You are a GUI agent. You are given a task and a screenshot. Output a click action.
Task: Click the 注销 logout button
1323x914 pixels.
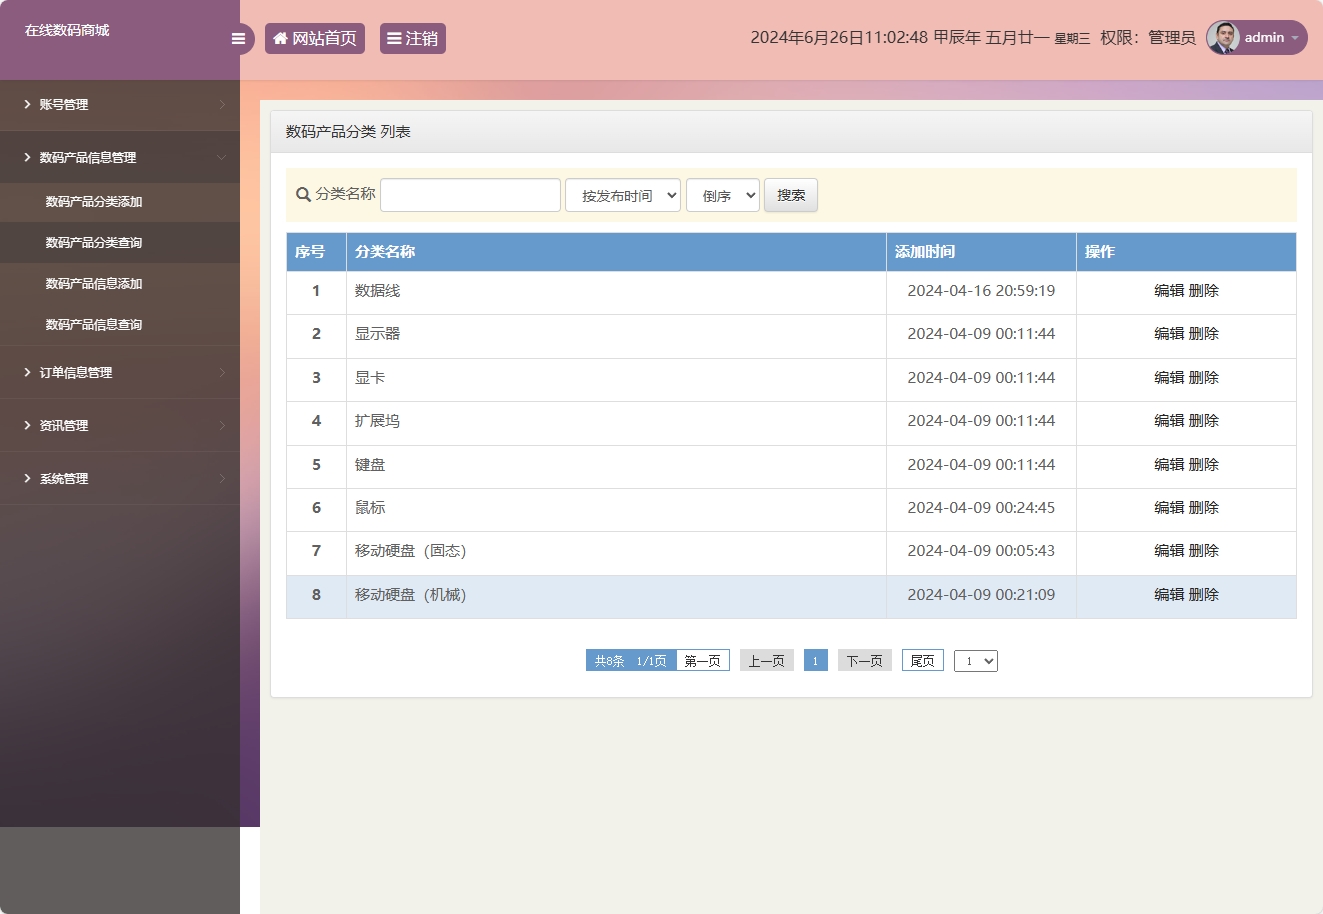point(412,39)
